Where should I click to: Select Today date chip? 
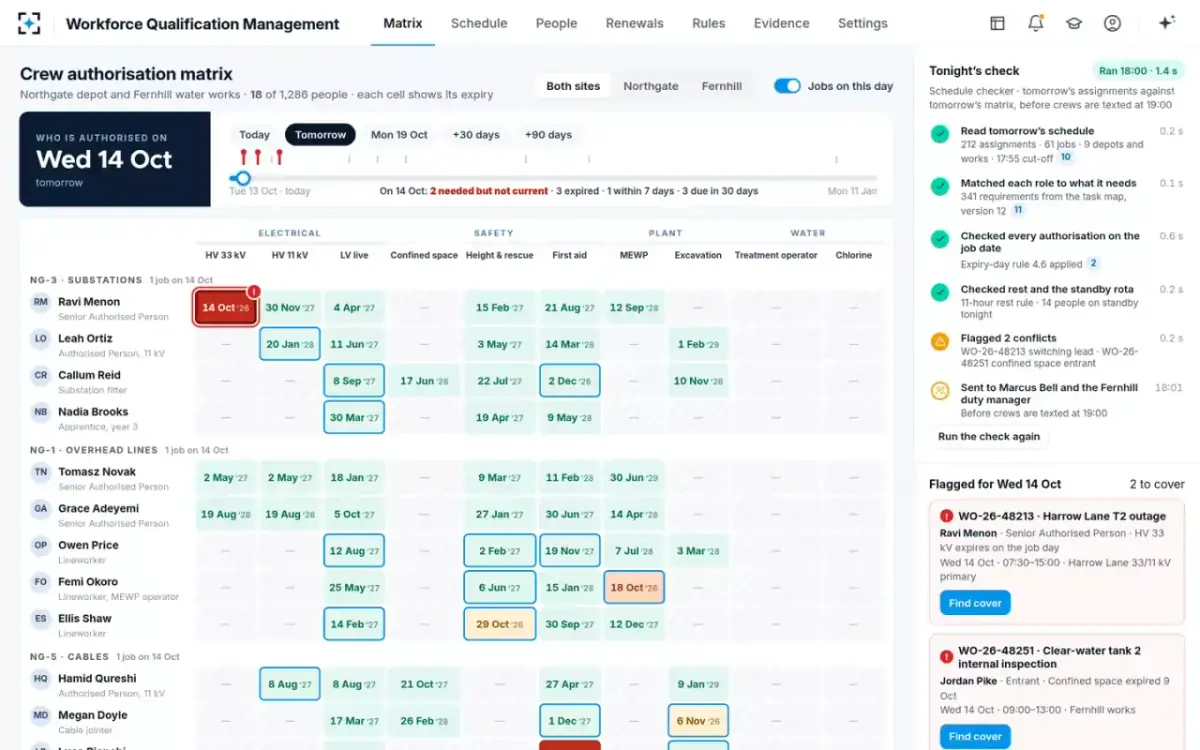pos(254,135)
